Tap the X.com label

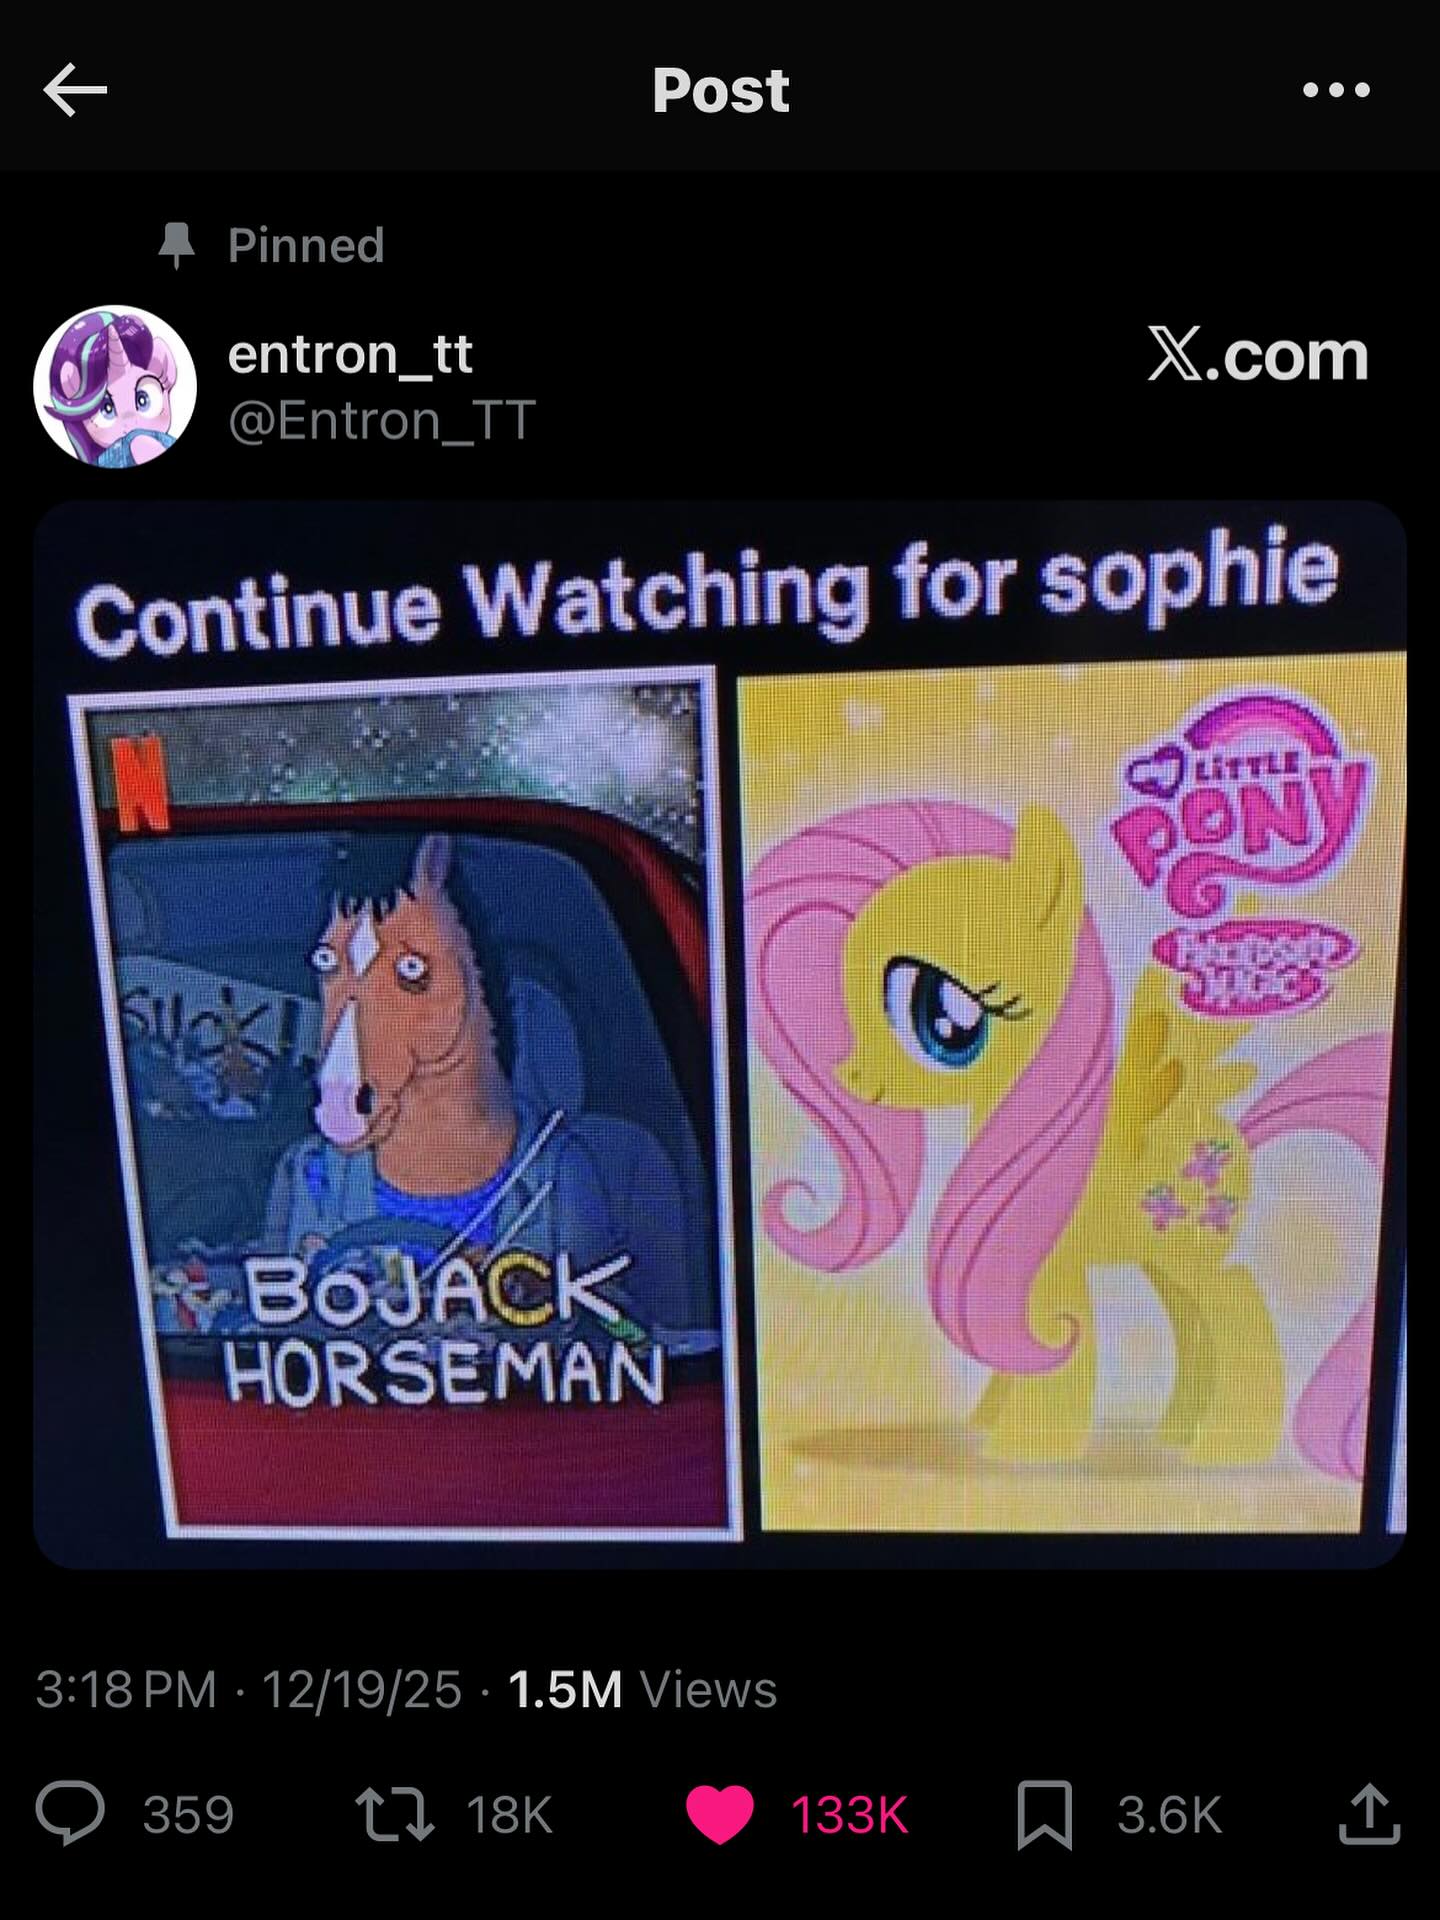click(x=1258, y=355)
